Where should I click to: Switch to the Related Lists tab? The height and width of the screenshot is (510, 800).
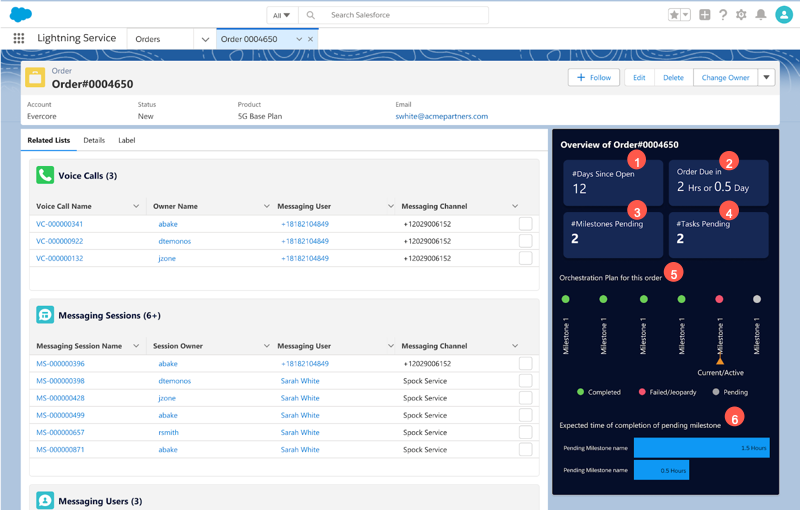(x=48, y=140)
